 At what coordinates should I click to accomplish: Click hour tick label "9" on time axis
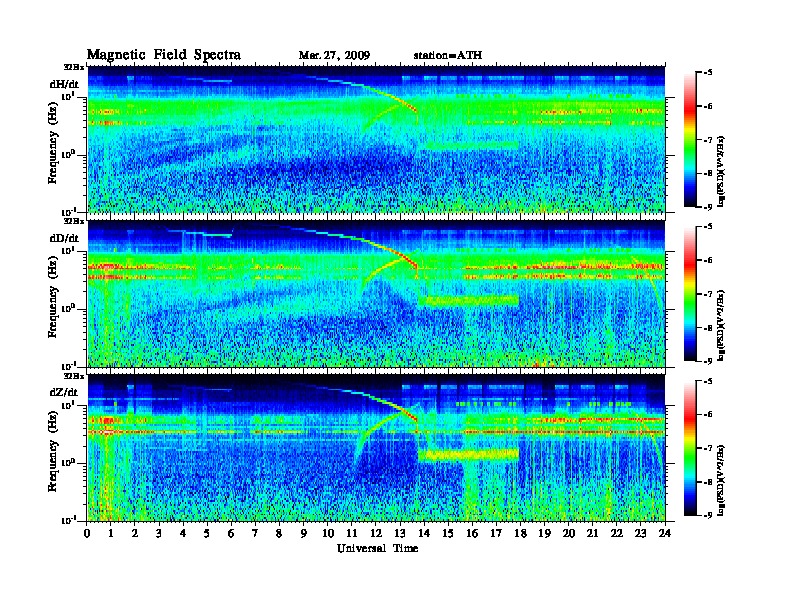point(304,534)
